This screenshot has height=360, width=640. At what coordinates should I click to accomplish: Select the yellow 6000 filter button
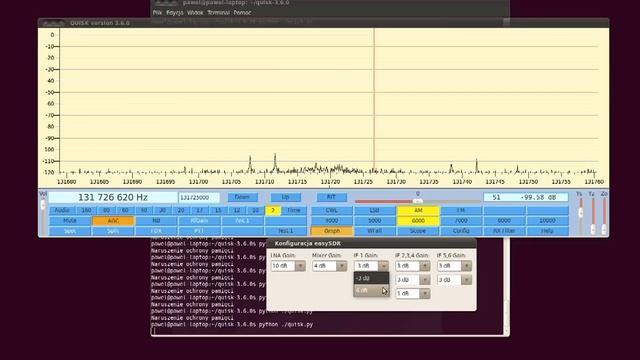pos(418,221)
